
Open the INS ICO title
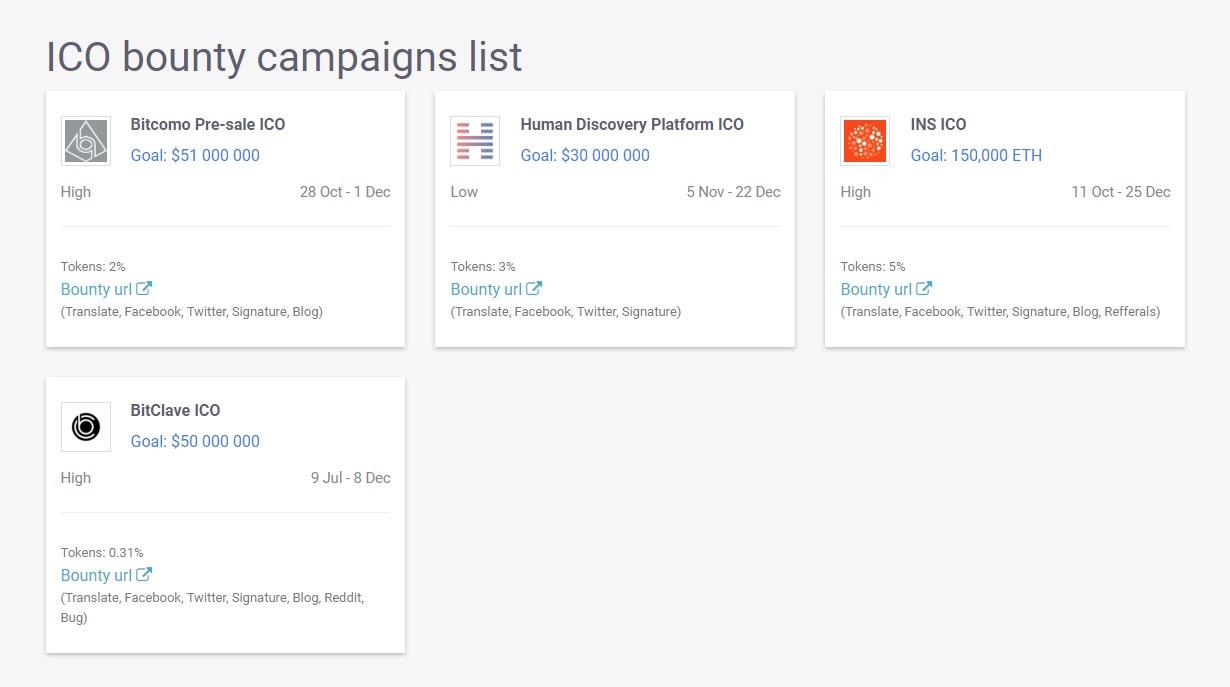tap(938, 125)
